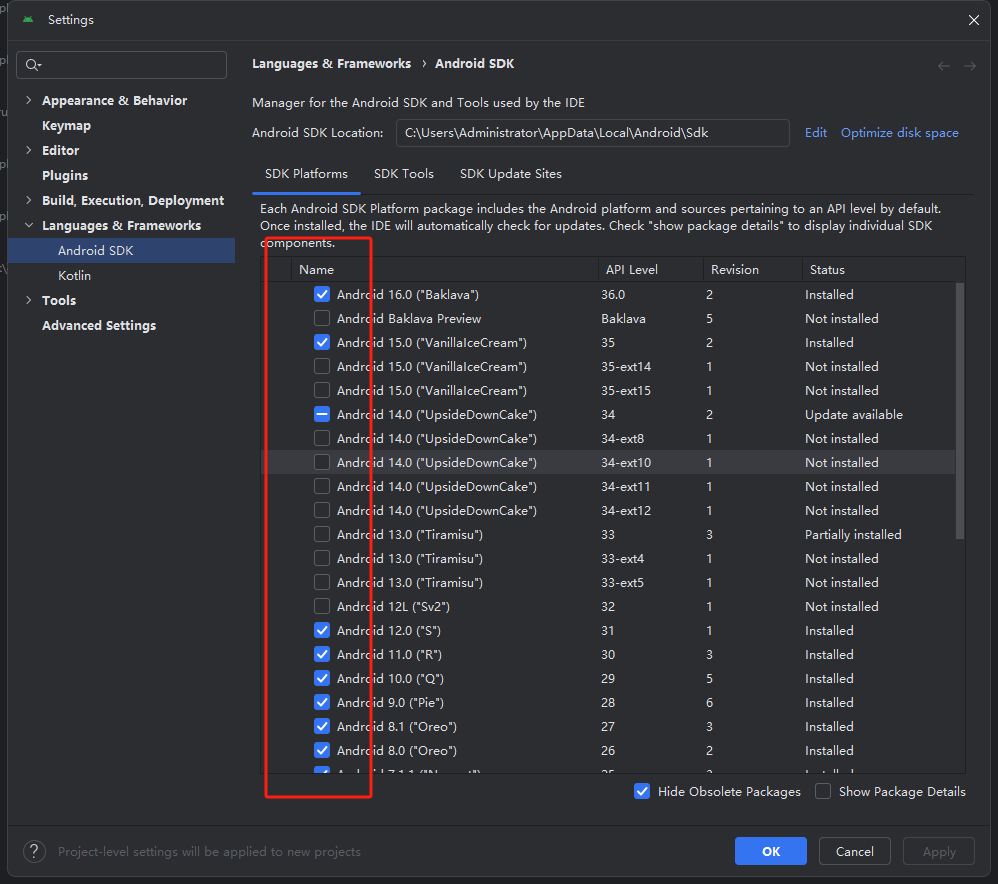Select Android 14.0 34-ext8 row text
Screen dimensions: 998x884
click(437, 438)
